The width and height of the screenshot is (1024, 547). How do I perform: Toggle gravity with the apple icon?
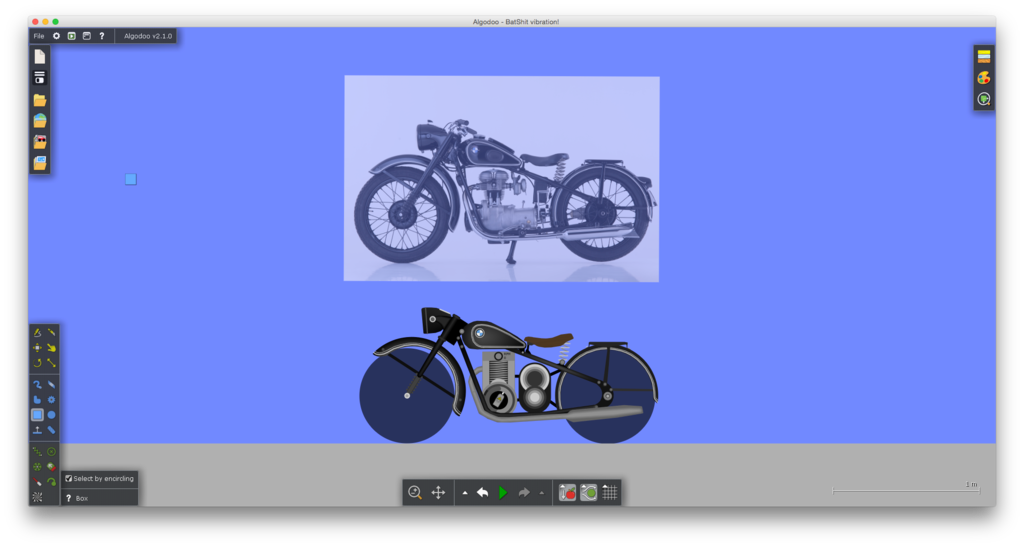pyautogui.click(x=567, y=493)
